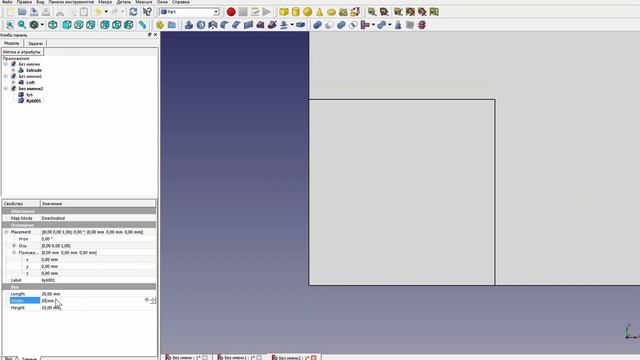Viewport: 640px width, 360px height.
Task: Click the fit selection magnifier icon
Action: (x=22, y=25)
